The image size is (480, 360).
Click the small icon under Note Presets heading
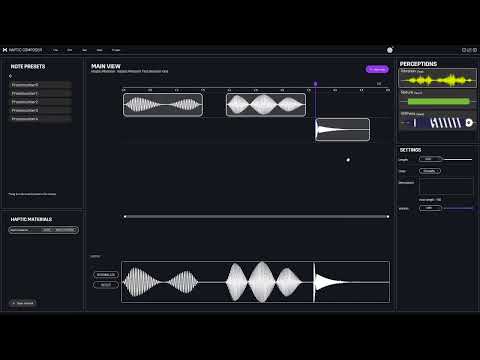click(x=10, y=76)
